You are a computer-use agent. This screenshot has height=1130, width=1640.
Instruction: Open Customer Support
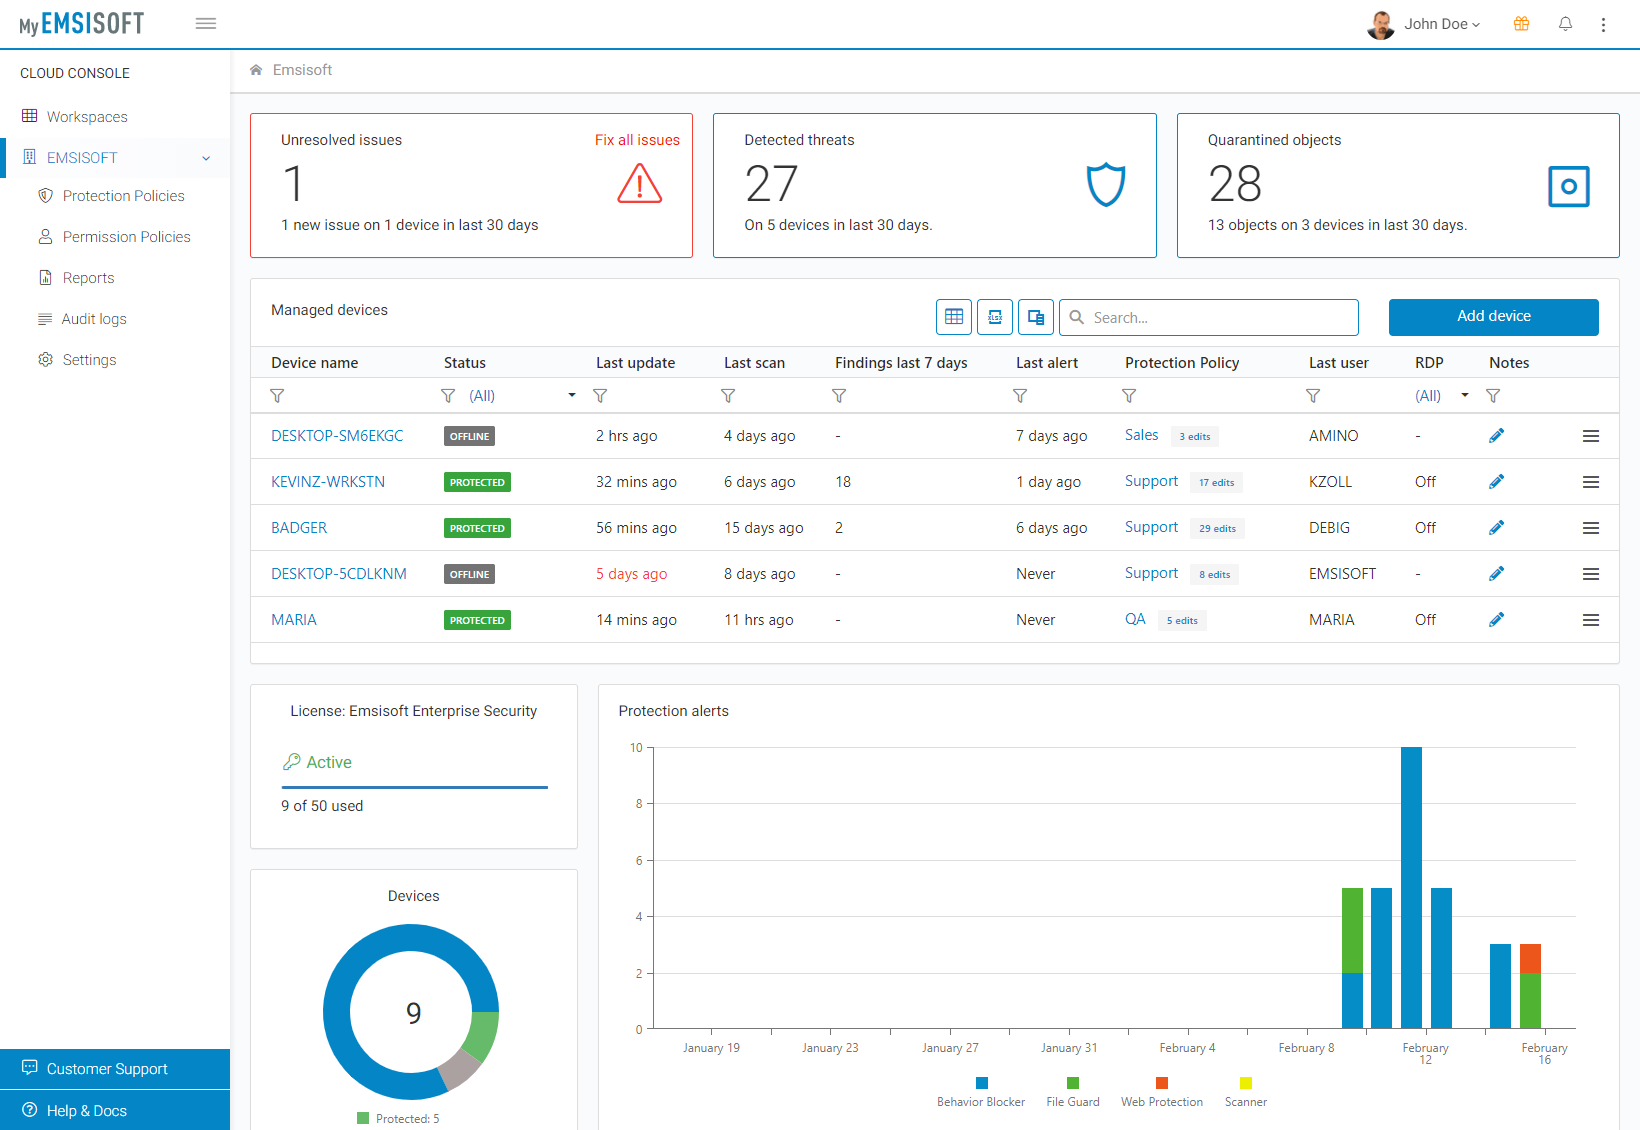115,1069
